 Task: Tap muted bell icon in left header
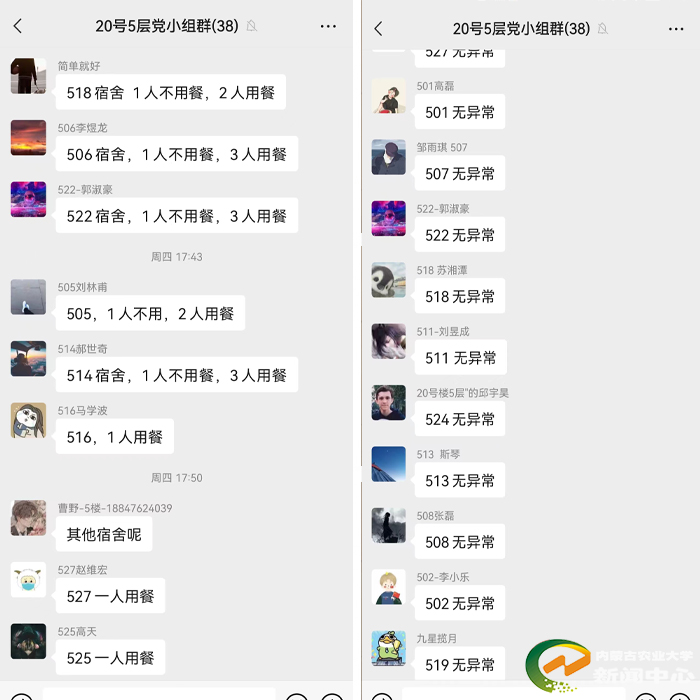[x=252, y=26]
